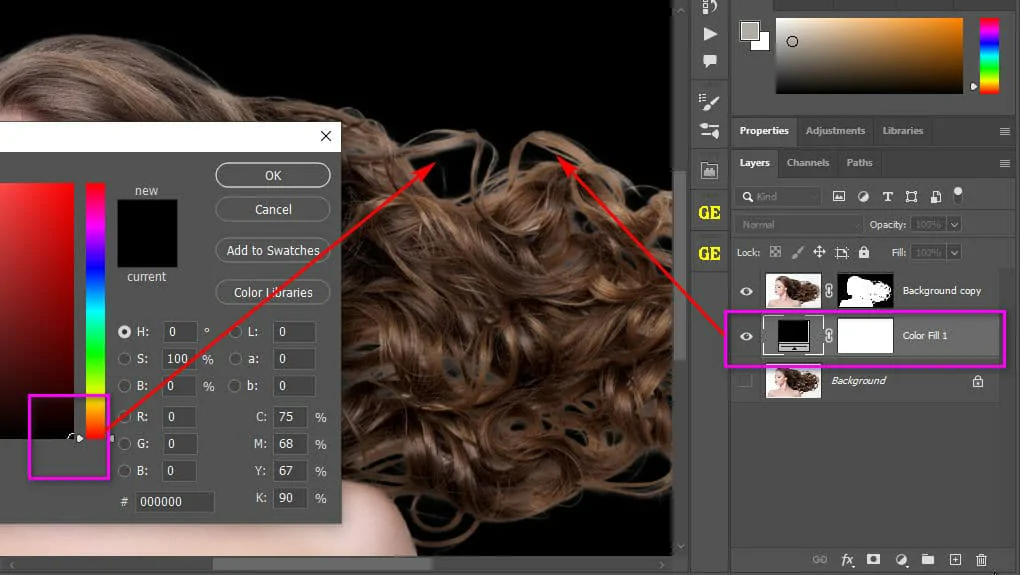1020x575 pixels.
Task: Click the Add to Swatches button
Action: point(273,250)
